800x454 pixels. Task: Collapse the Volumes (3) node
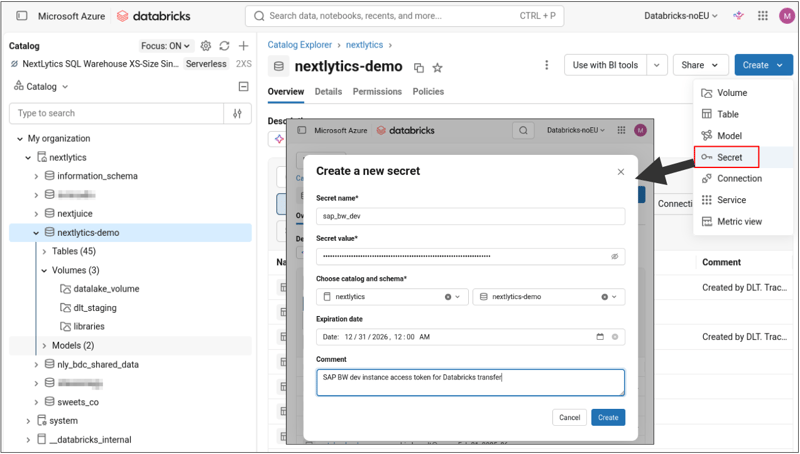44,270
